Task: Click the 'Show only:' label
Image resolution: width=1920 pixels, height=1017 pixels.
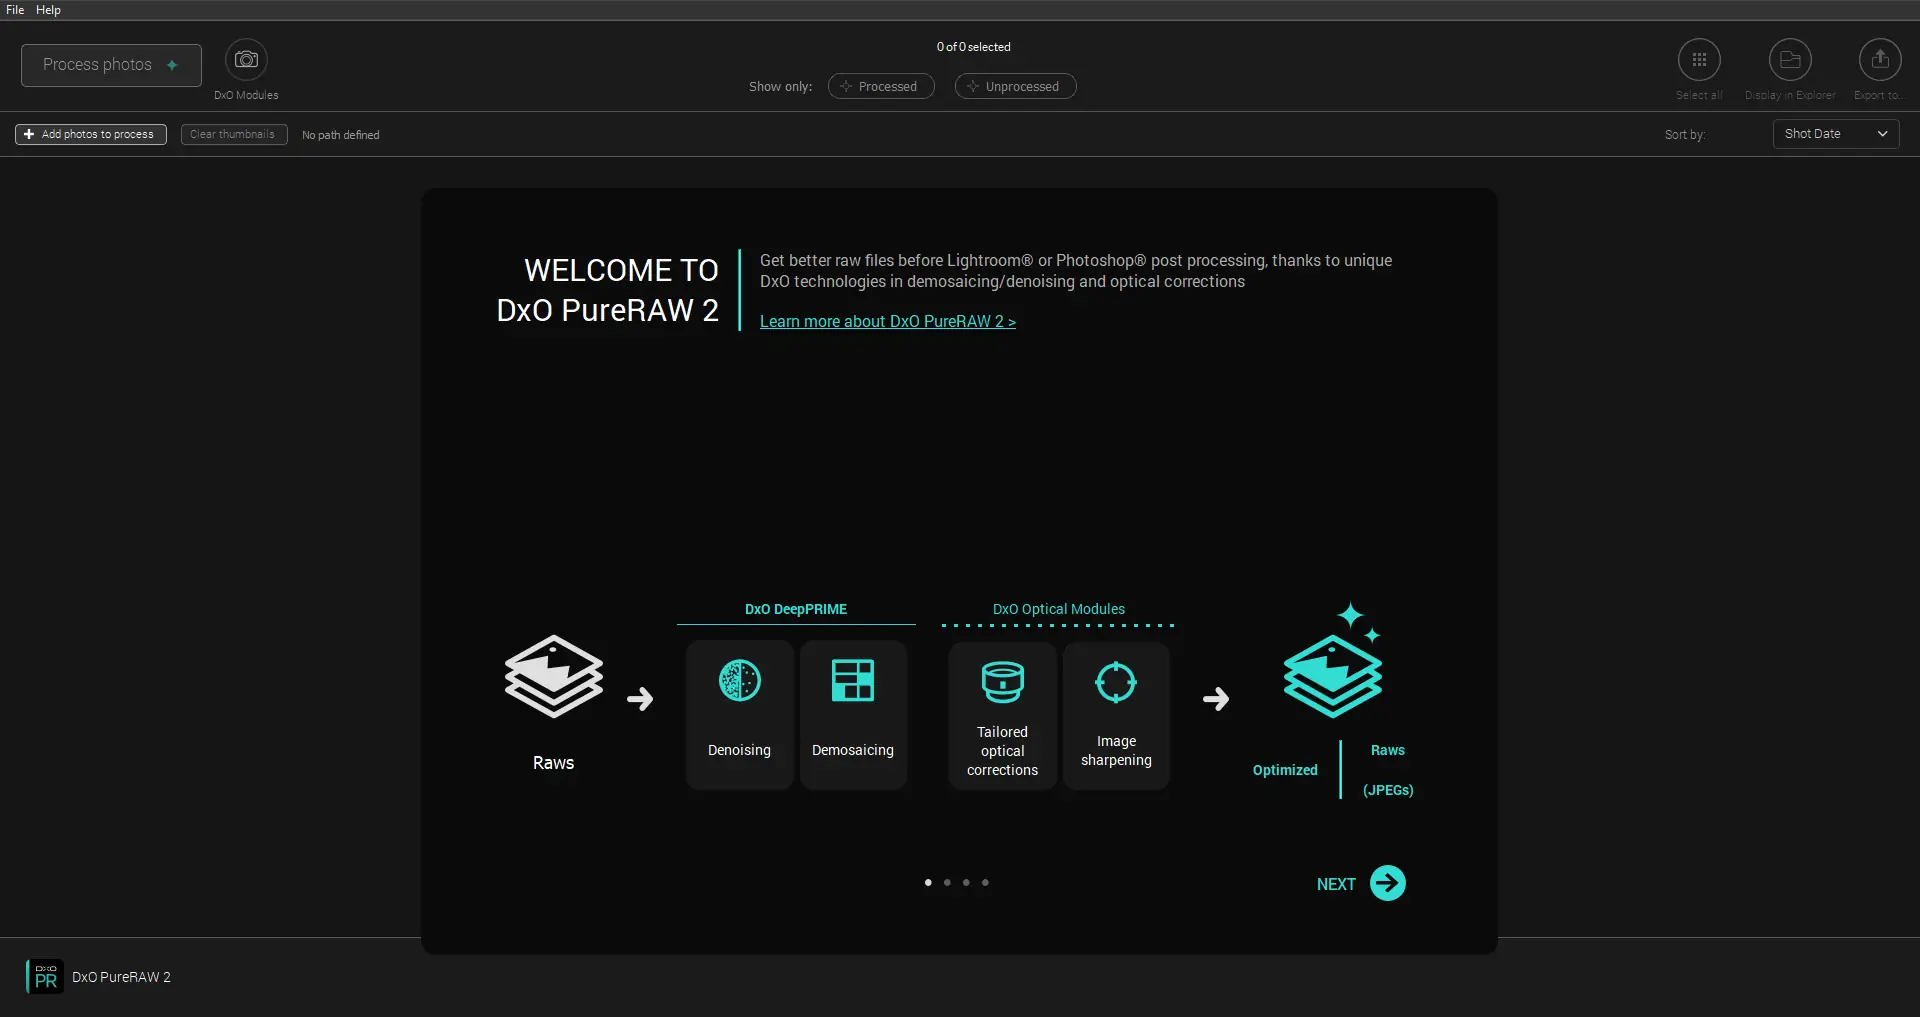Action: click(x=780, y=87)
